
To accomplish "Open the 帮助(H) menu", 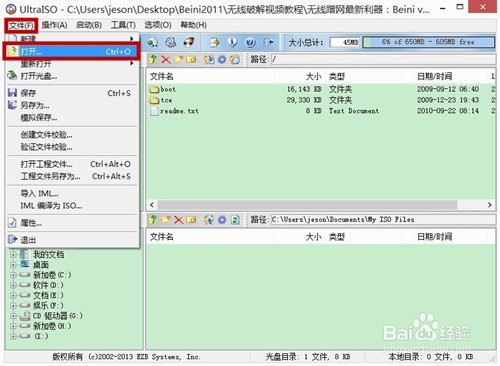I will point(194,25).
